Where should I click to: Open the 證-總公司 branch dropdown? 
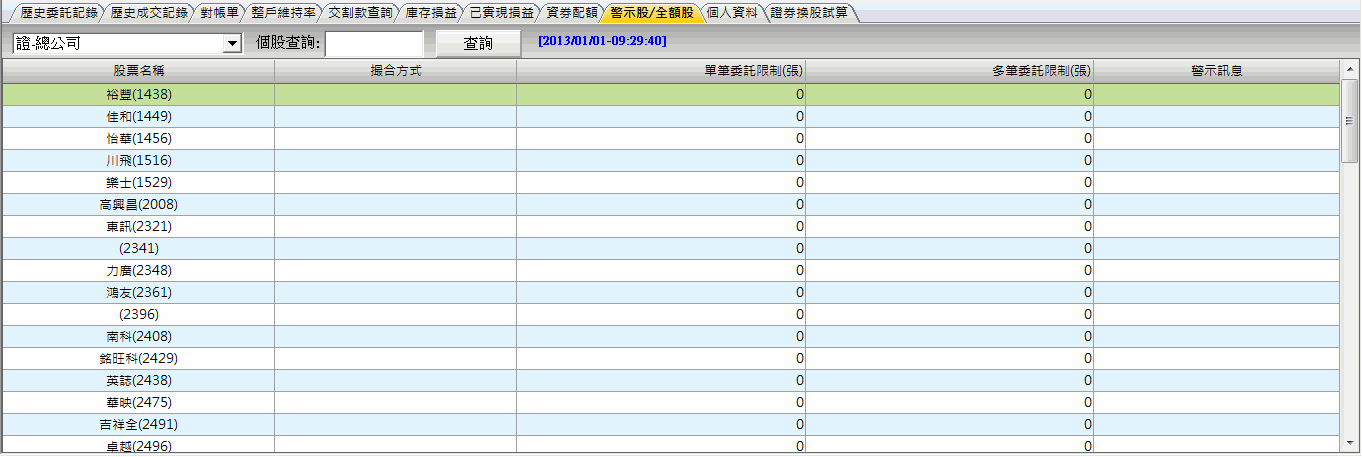(233, 44)
